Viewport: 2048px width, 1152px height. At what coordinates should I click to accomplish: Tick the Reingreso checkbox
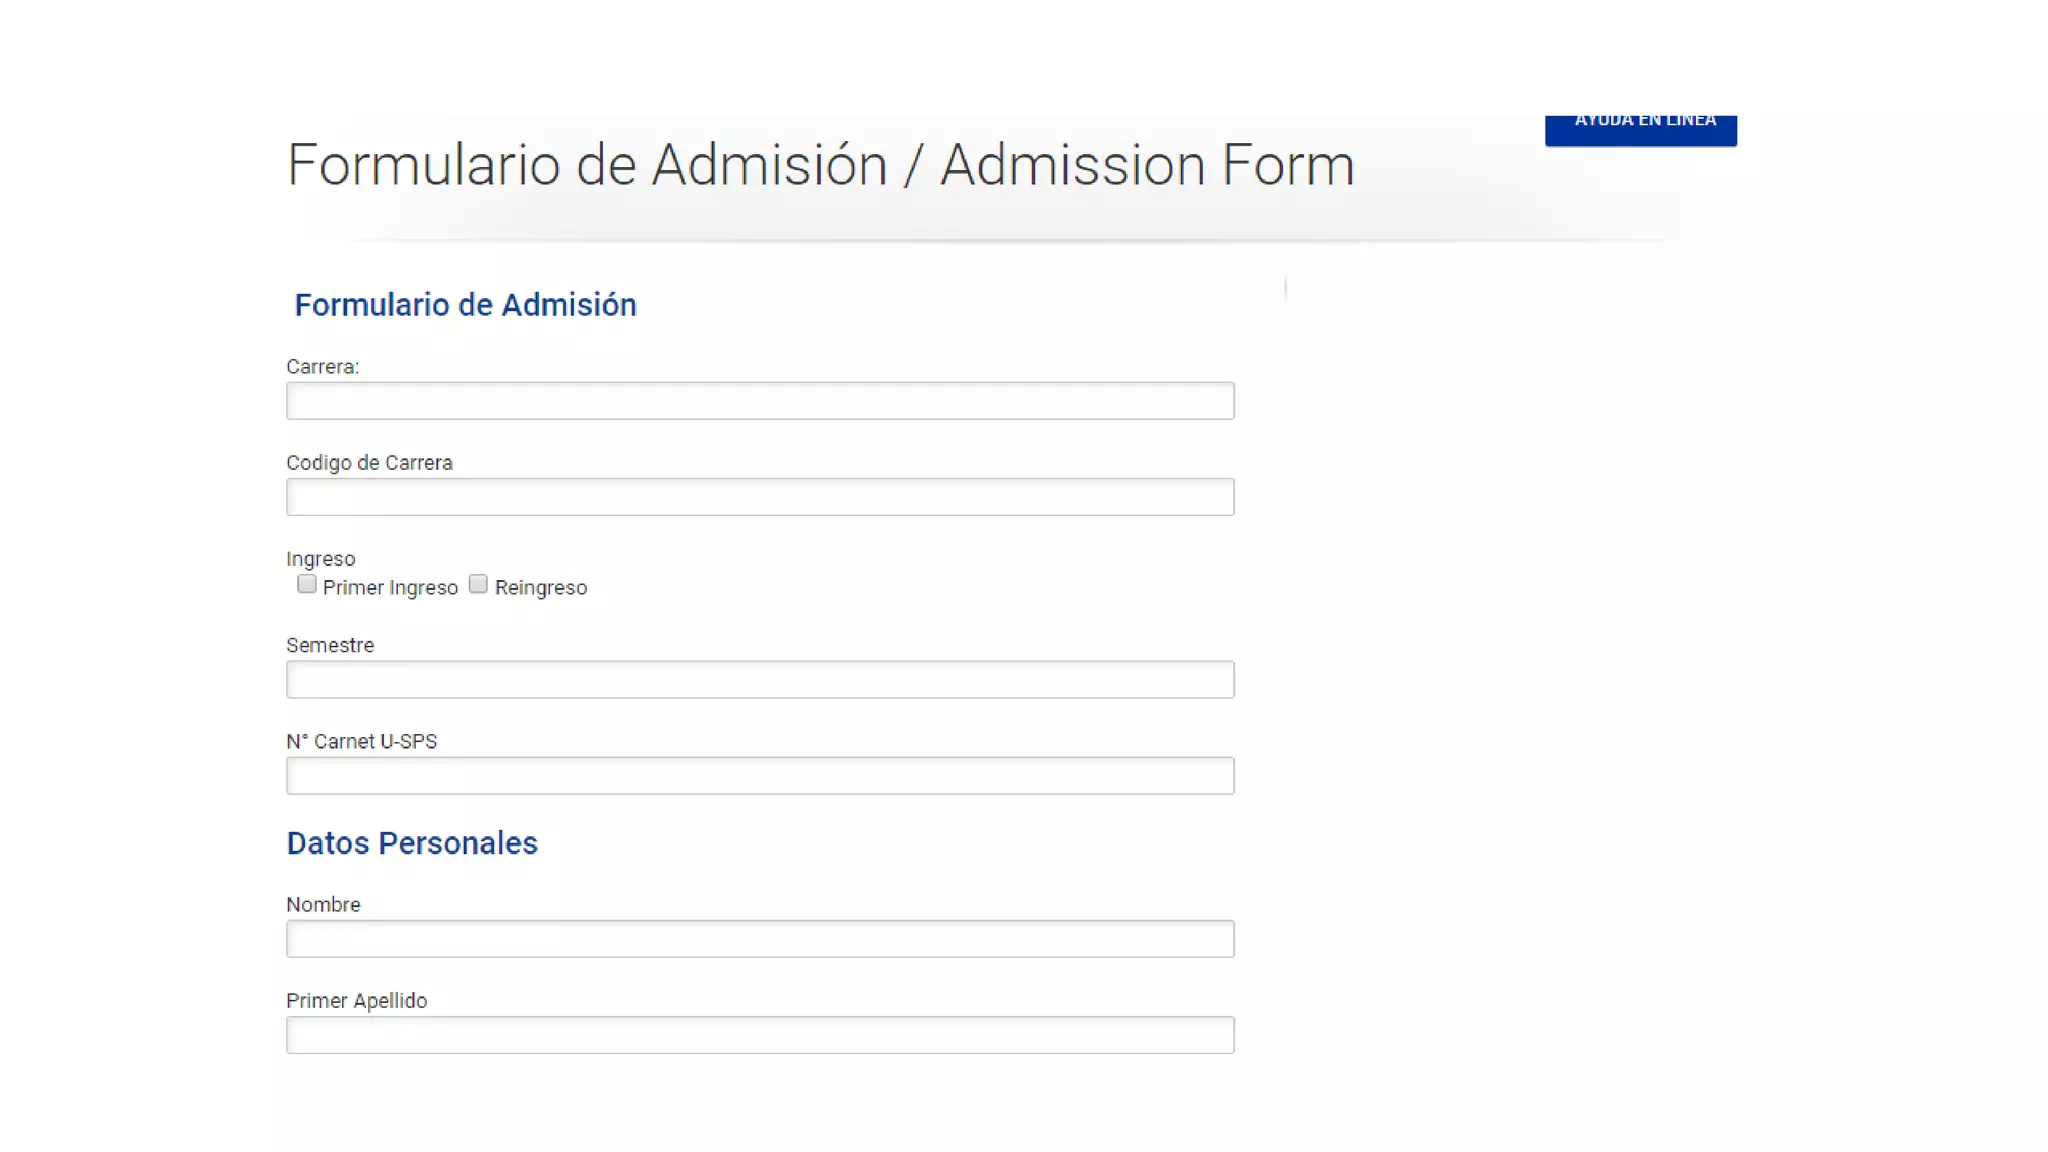tap(478, 585)
